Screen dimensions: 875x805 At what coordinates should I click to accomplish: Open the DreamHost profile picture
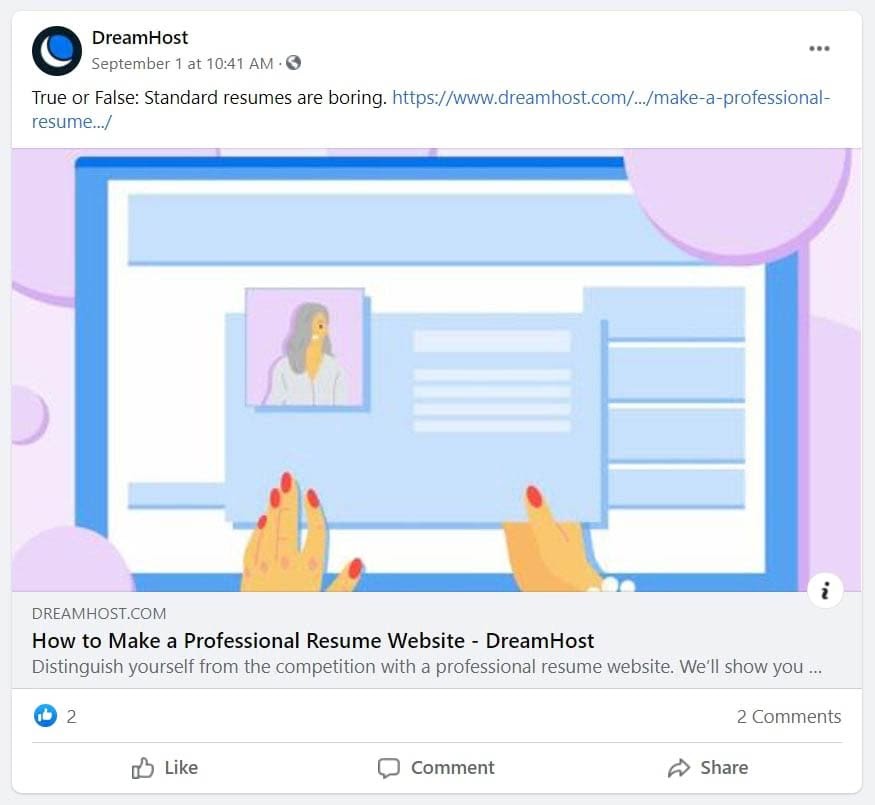point(57,51)
